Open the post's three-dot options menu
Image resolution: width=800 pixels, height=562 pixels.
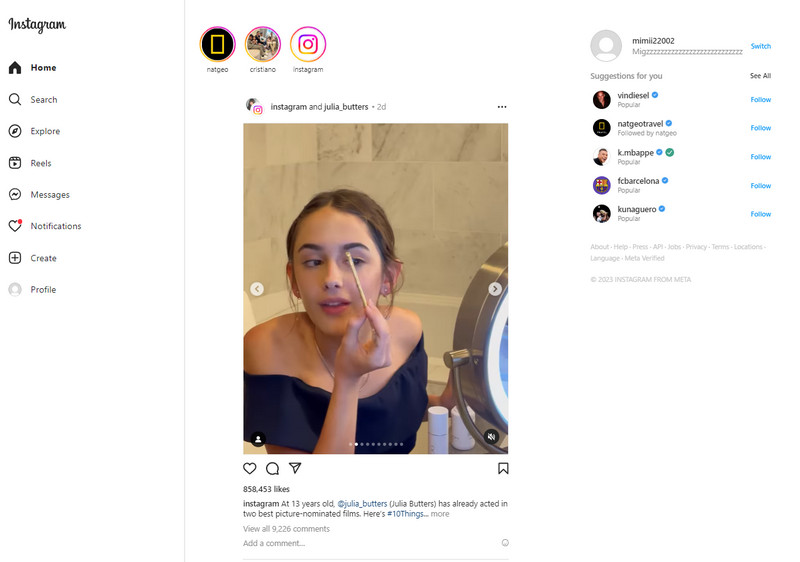pos(502,107)
